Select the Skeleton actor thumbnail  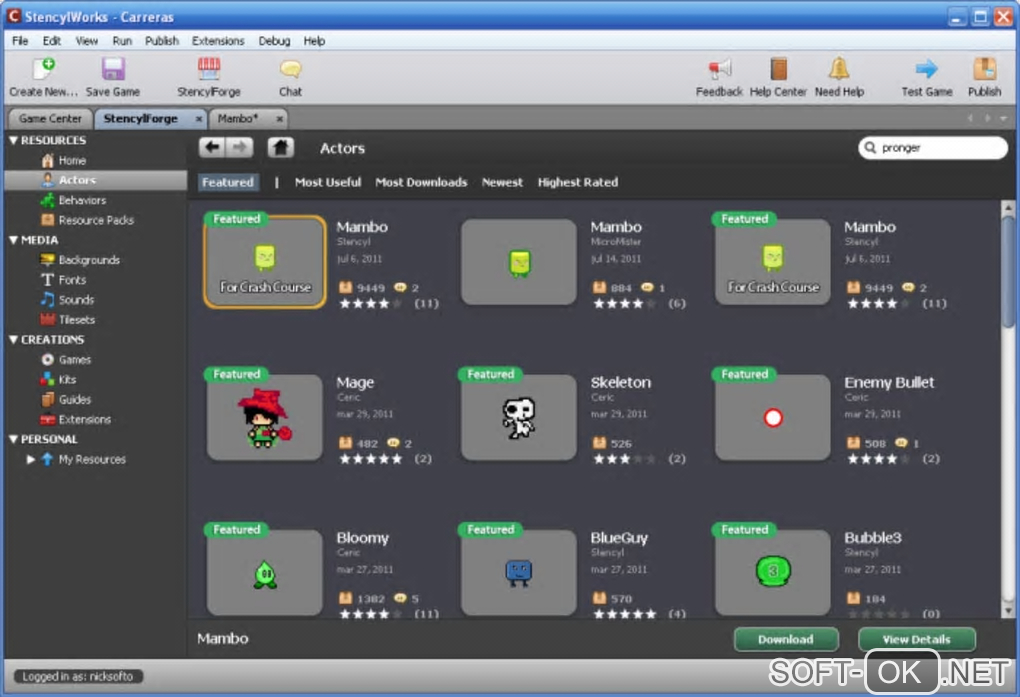pos(518,417)
